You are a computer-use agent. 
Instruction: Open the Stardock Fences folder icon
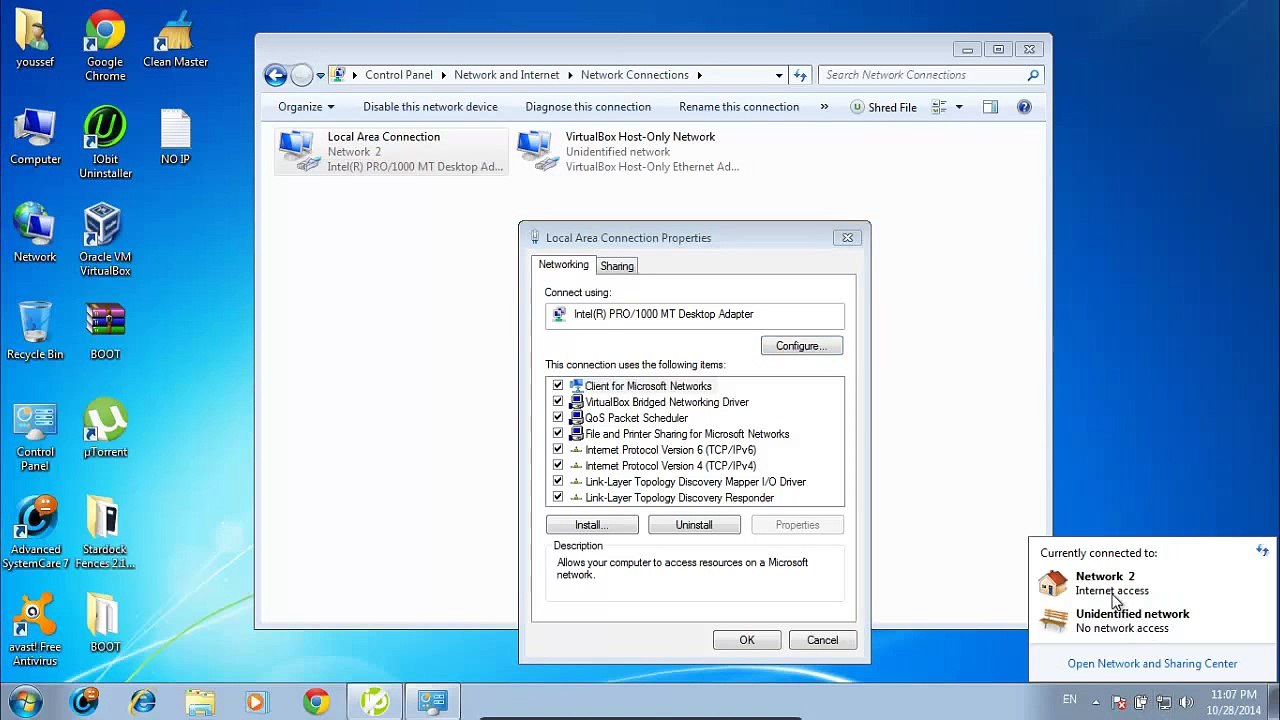pyautogui.click(x=105, y=534)
